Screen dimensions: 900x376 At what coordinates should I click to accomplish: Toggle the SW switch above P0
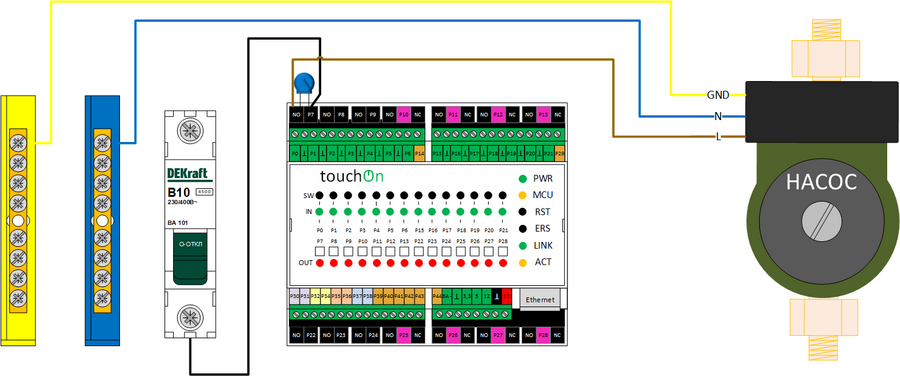[320, 195]
